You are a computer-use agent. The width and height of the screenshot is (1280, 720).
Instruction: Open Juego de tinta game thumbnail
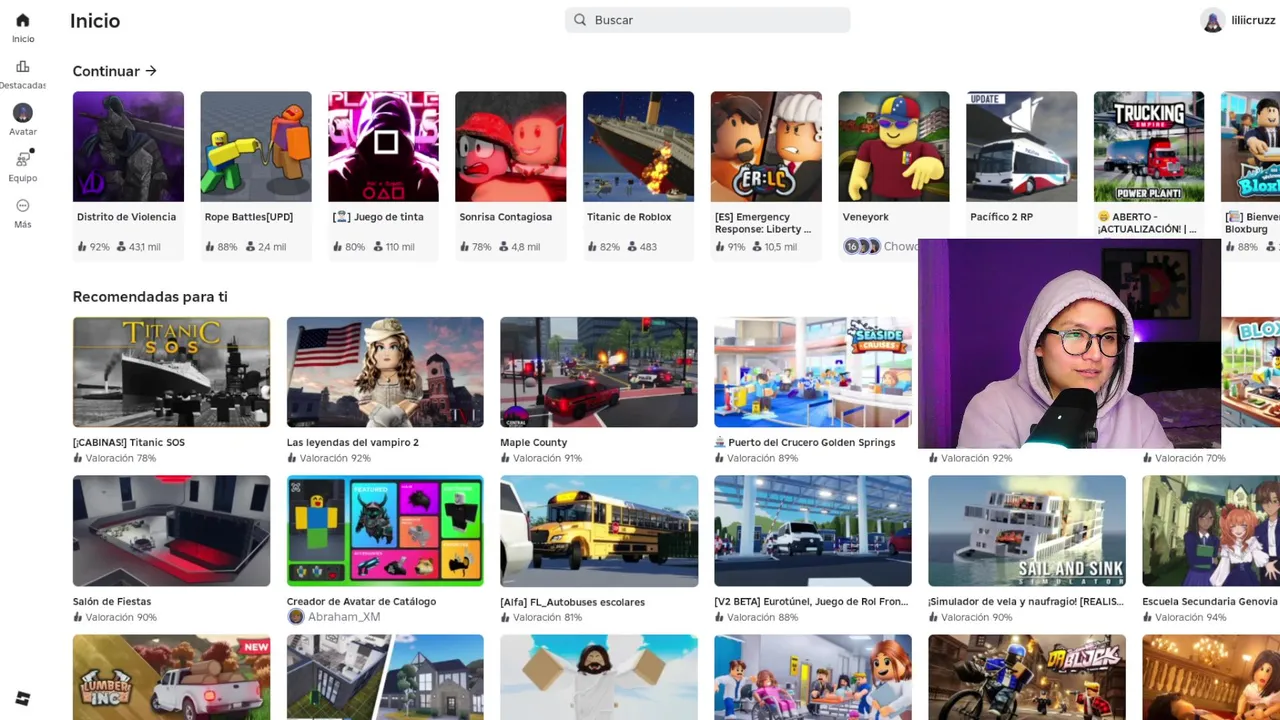[x=383, y=147]
